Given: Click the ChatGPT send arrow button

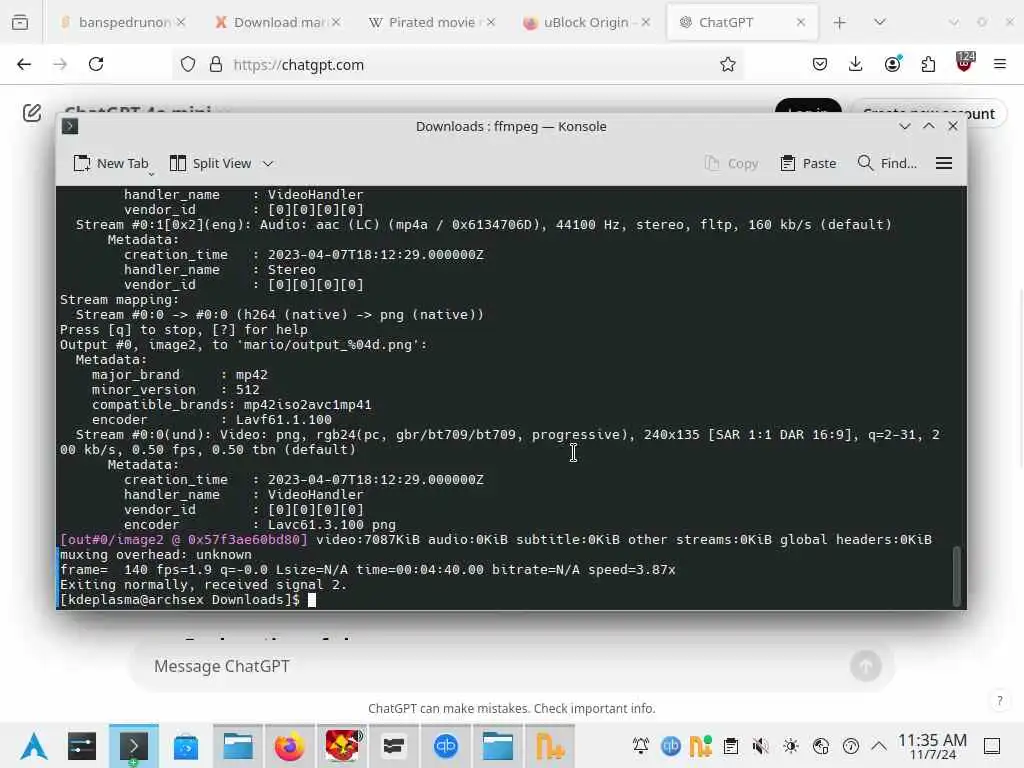Looking at the screenshot, I should (x=866, y=666).
